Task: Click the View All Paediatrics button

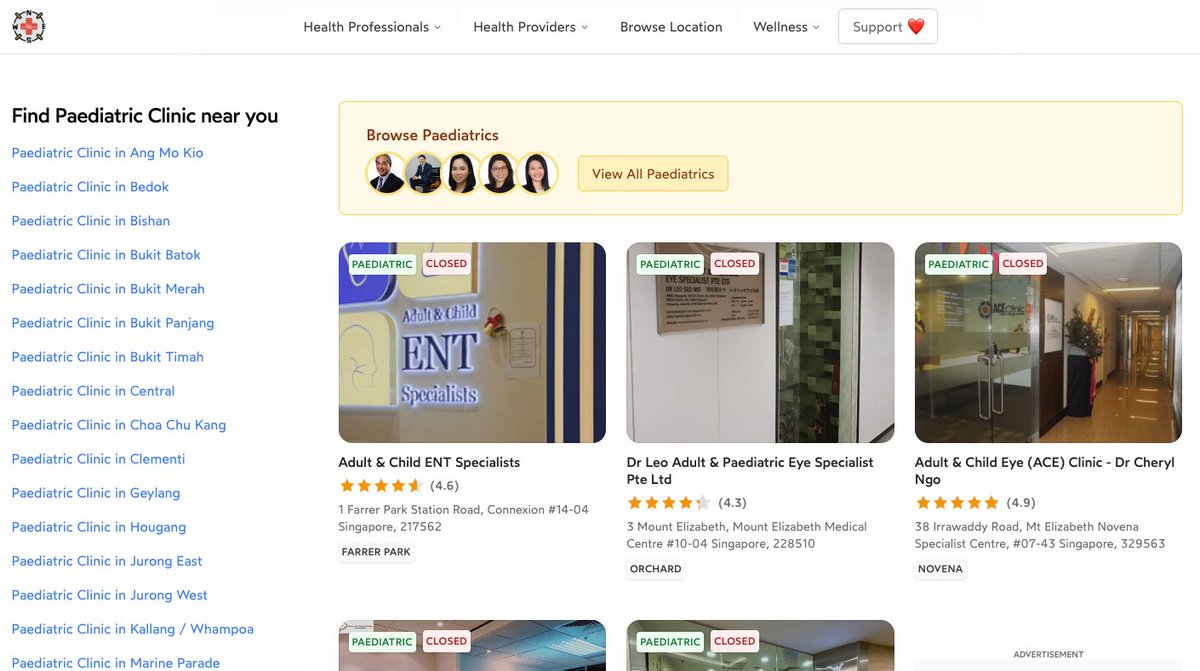Action: click(x=653, y=174)
